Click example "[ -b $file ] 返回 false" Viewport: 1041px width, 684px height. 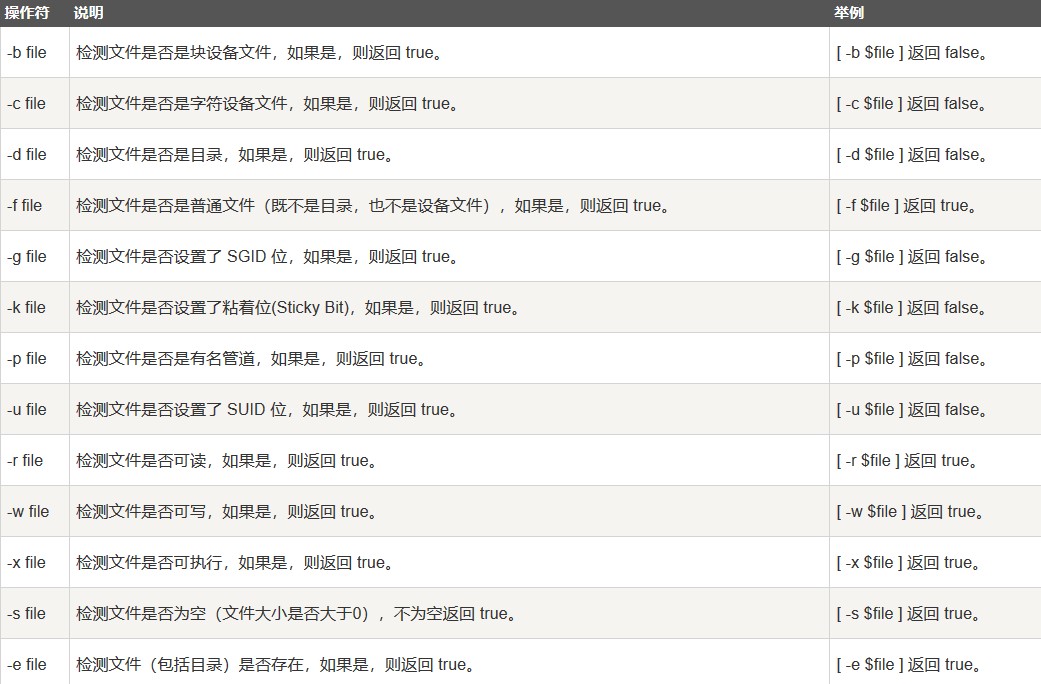click(912, 52)
